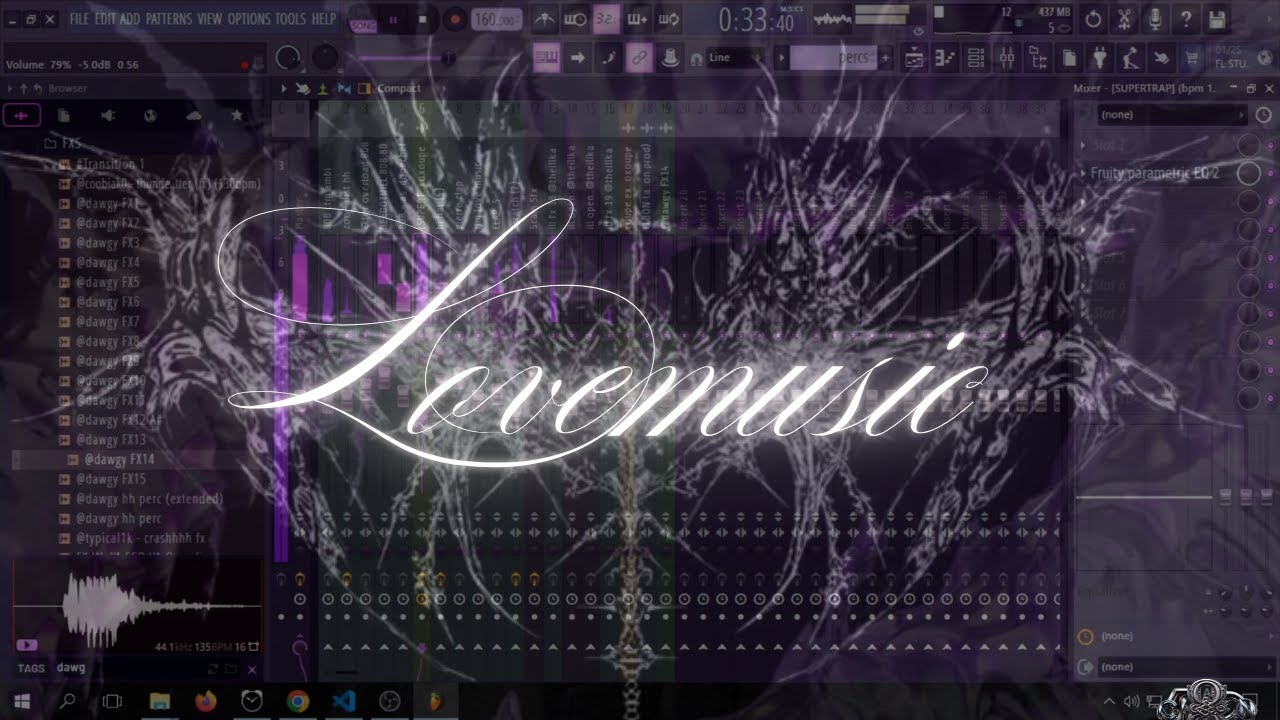Select @typical1k - crashhhh fx sample
This screenshot has height=720, width=1280.
click(x=141, y=538)
